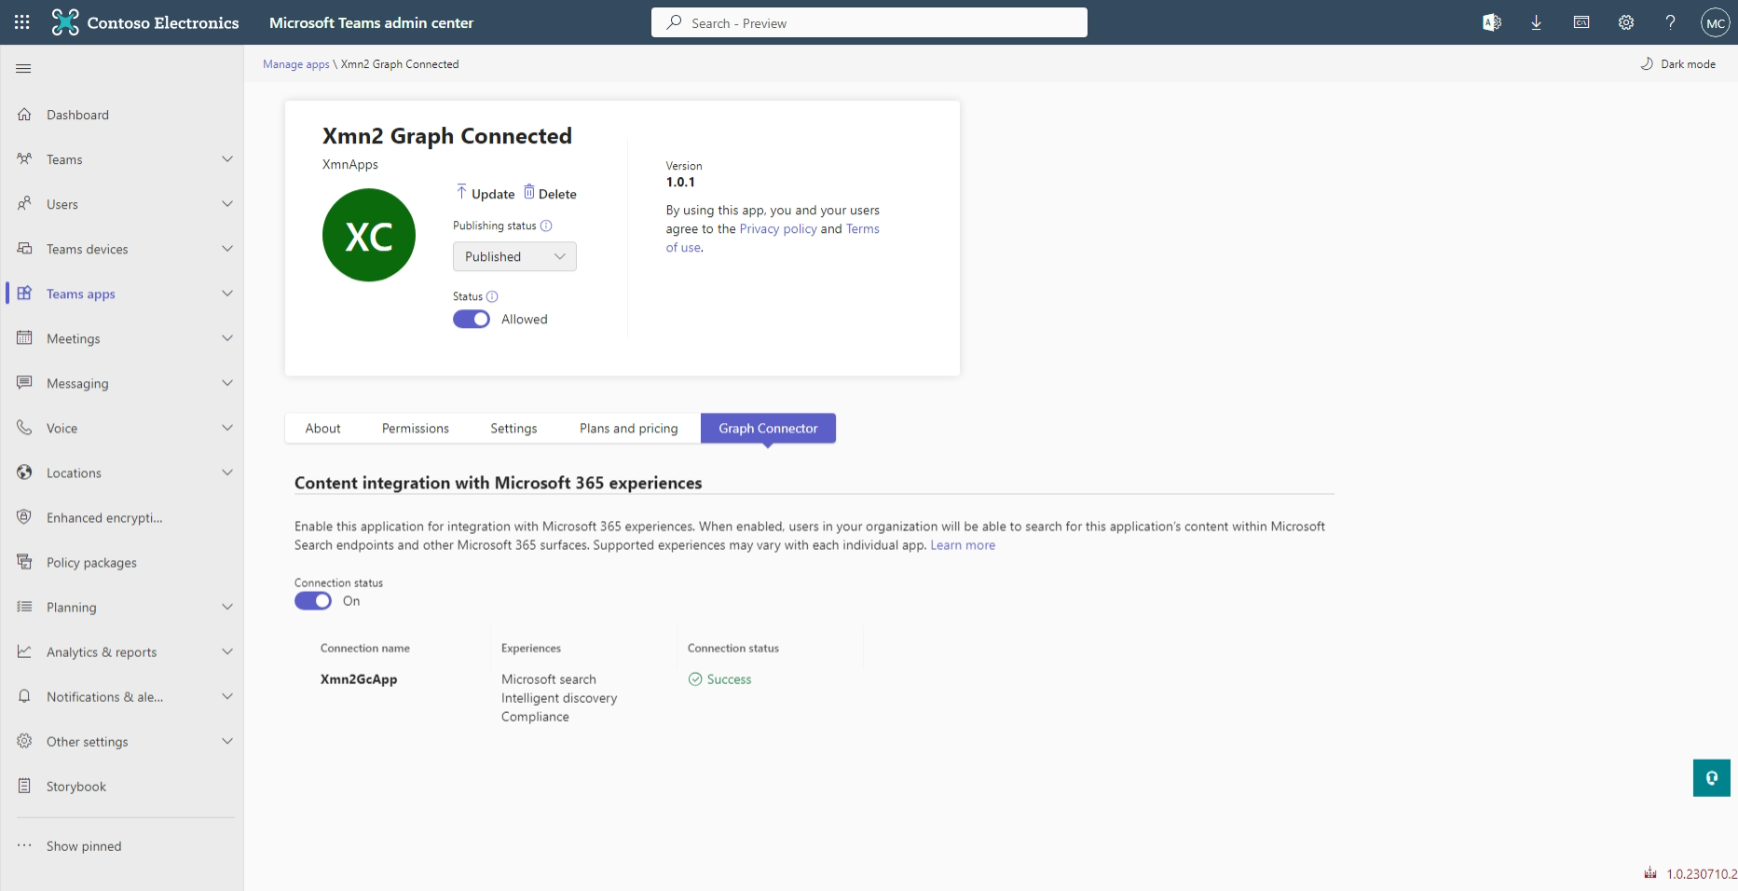Open the Skype for Business legacy portal icon

1491,22
